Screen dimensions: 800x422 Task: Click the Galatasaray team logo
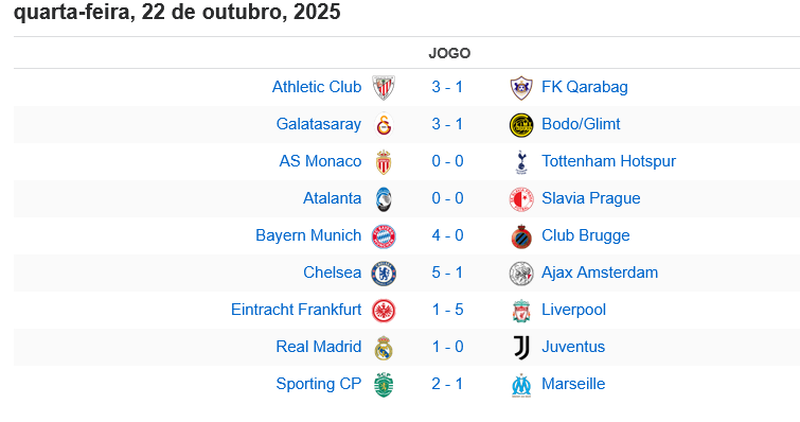383,125
